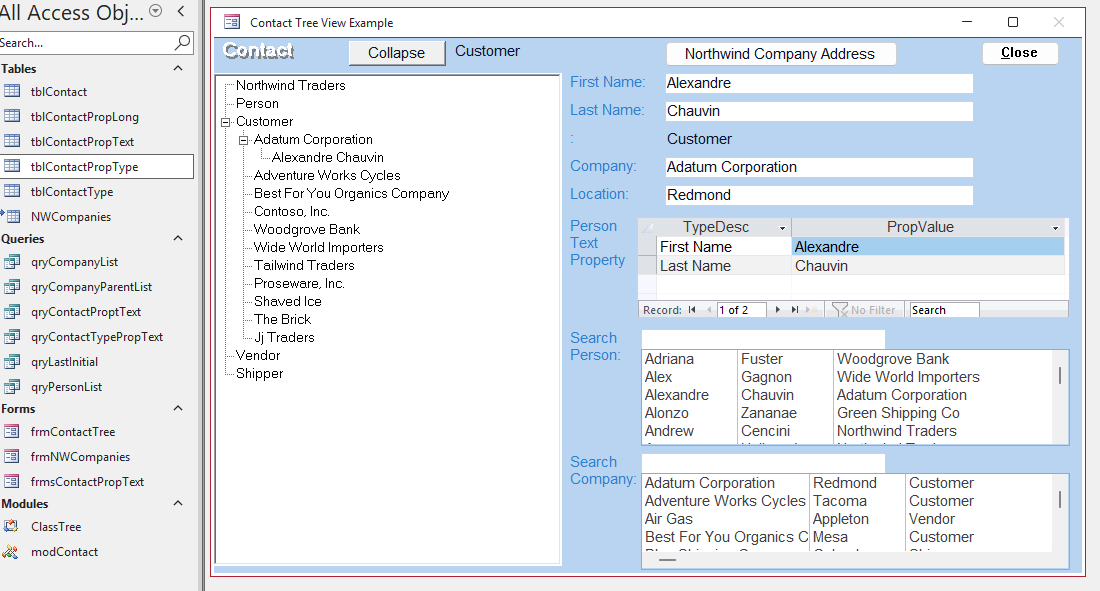
Task: Click the company list scrollbar thumb
Action: pos(1059,499)
